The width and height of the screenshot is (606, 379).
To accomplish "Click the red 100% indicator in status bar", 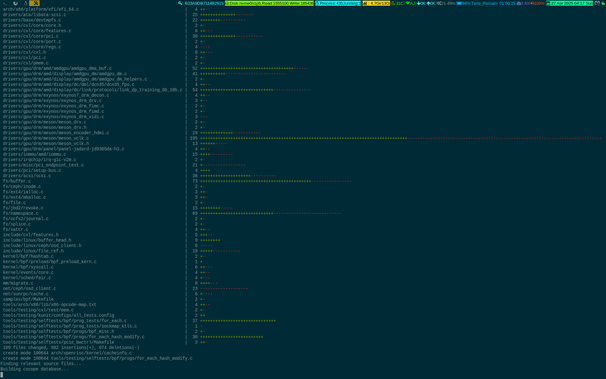I will tap(538, 3).
